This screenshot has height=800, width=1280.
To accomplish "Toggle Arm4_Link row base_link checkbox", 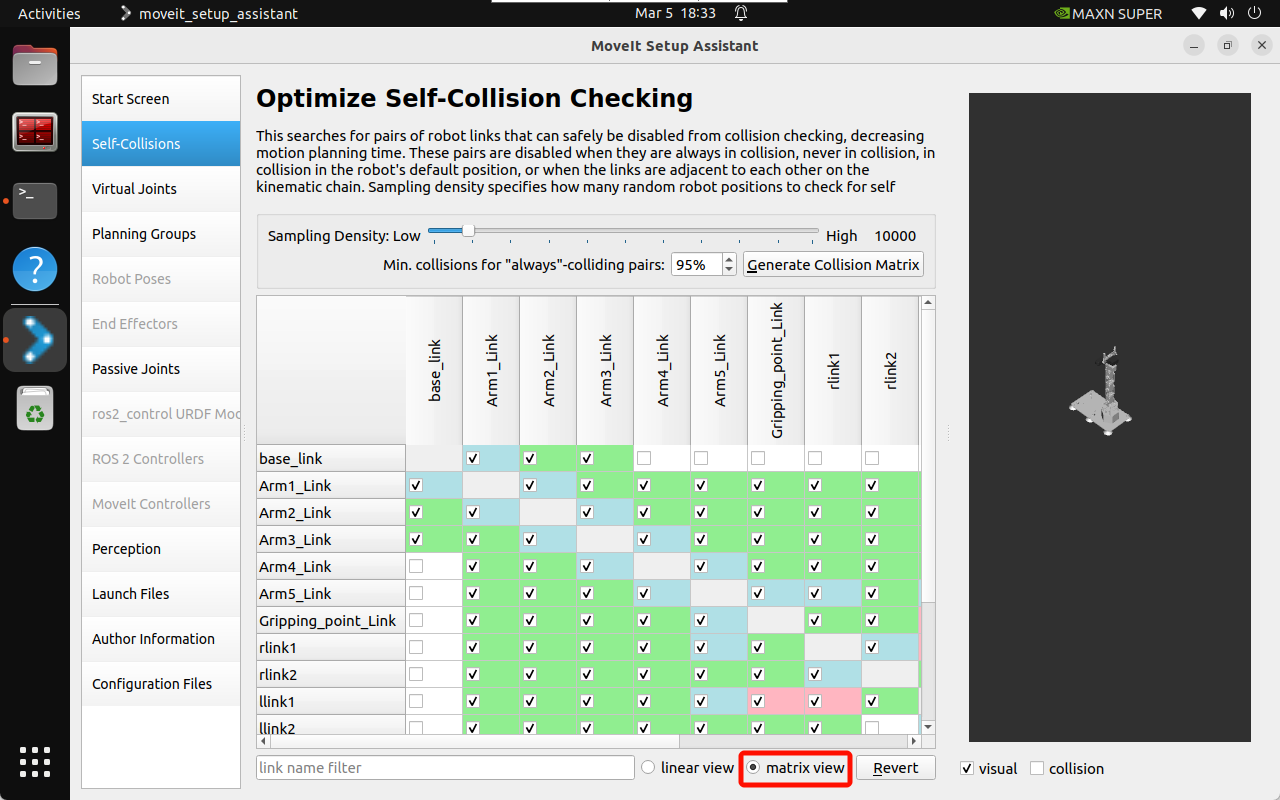I will [x=416, y=566].
